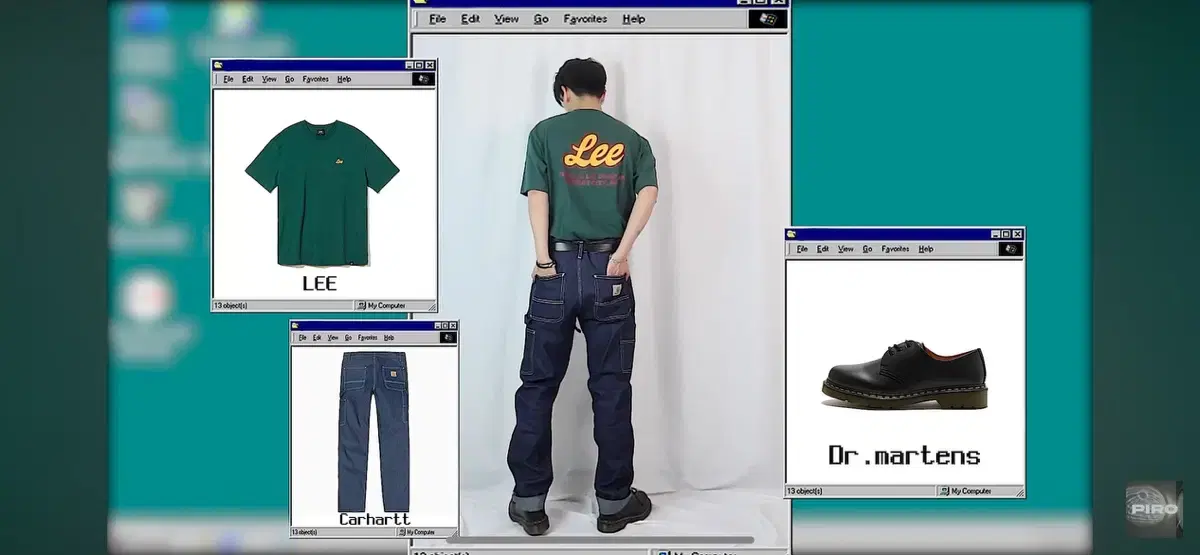Click folder icon in Dr.martens window title bar
Image resolution: width=1200 pixels, height=555 pixels.
792,234
